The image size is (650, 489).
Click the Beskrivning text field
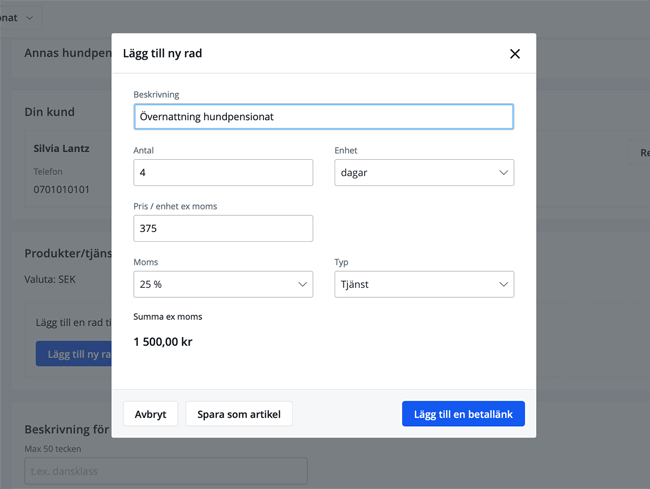click(323, 117)
